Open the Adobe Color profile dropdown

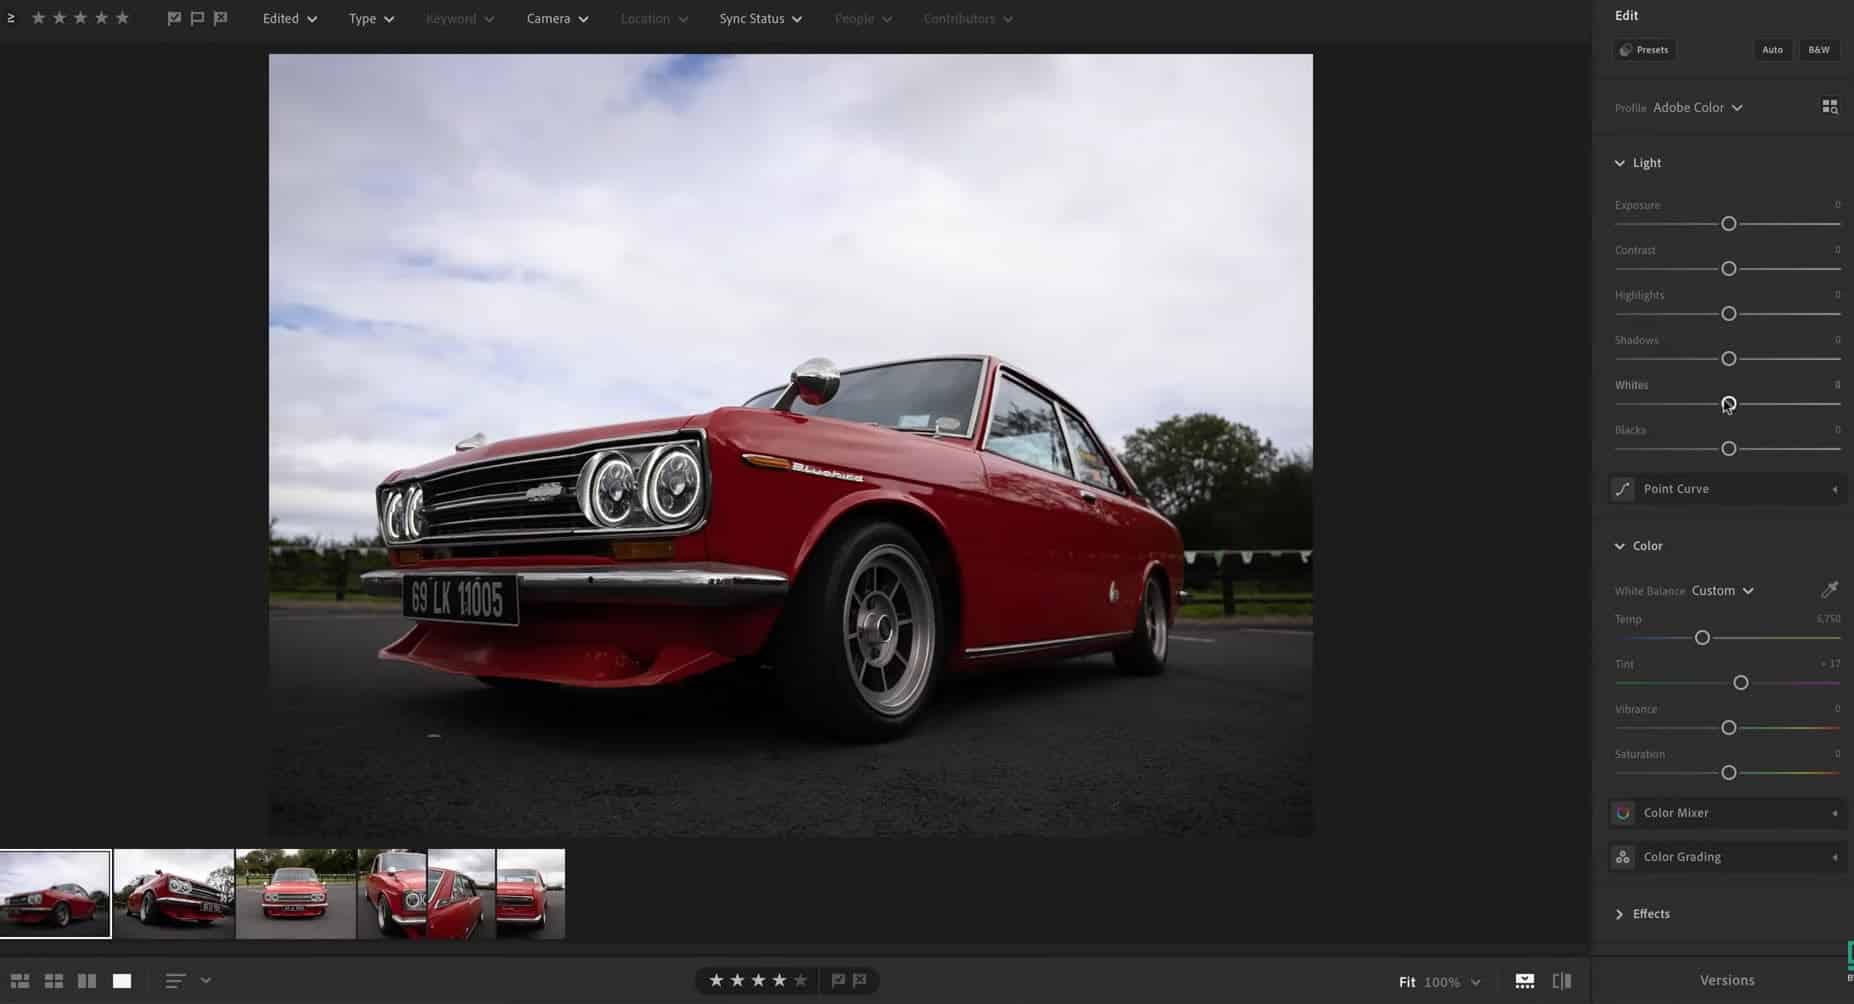click(x=1697, y=107)
